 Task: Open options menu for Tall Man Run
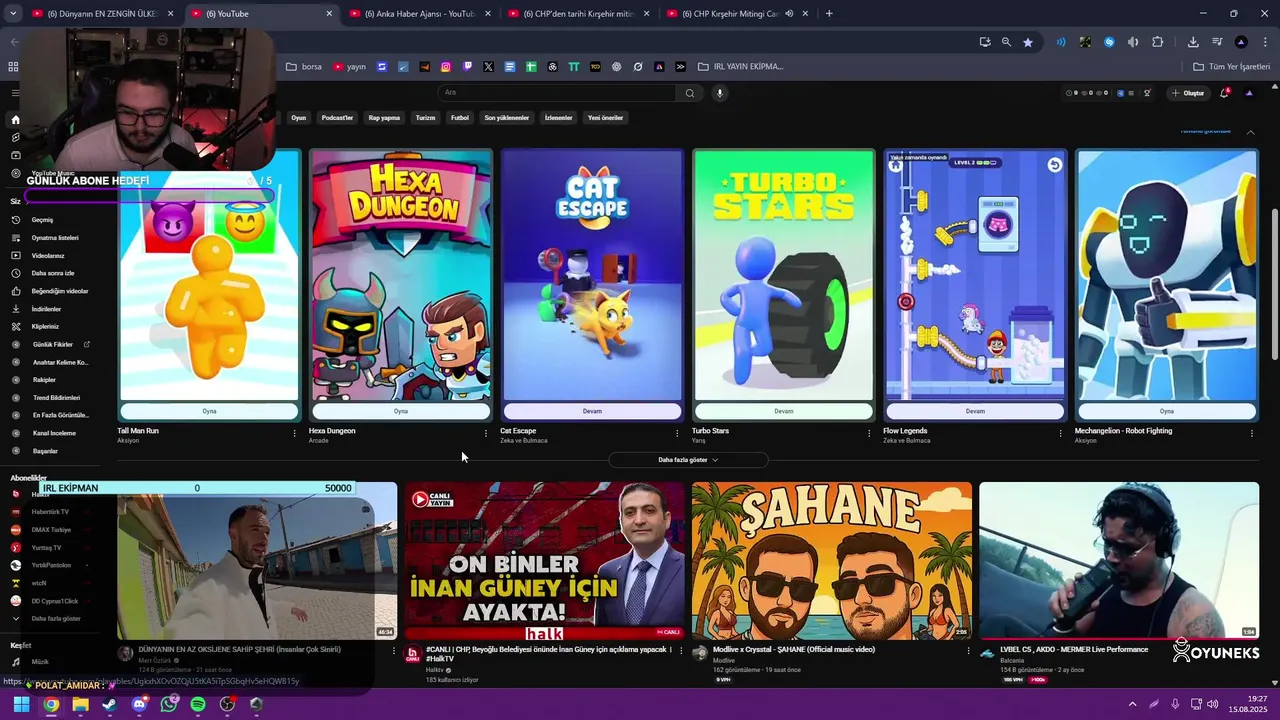(294, 433)
